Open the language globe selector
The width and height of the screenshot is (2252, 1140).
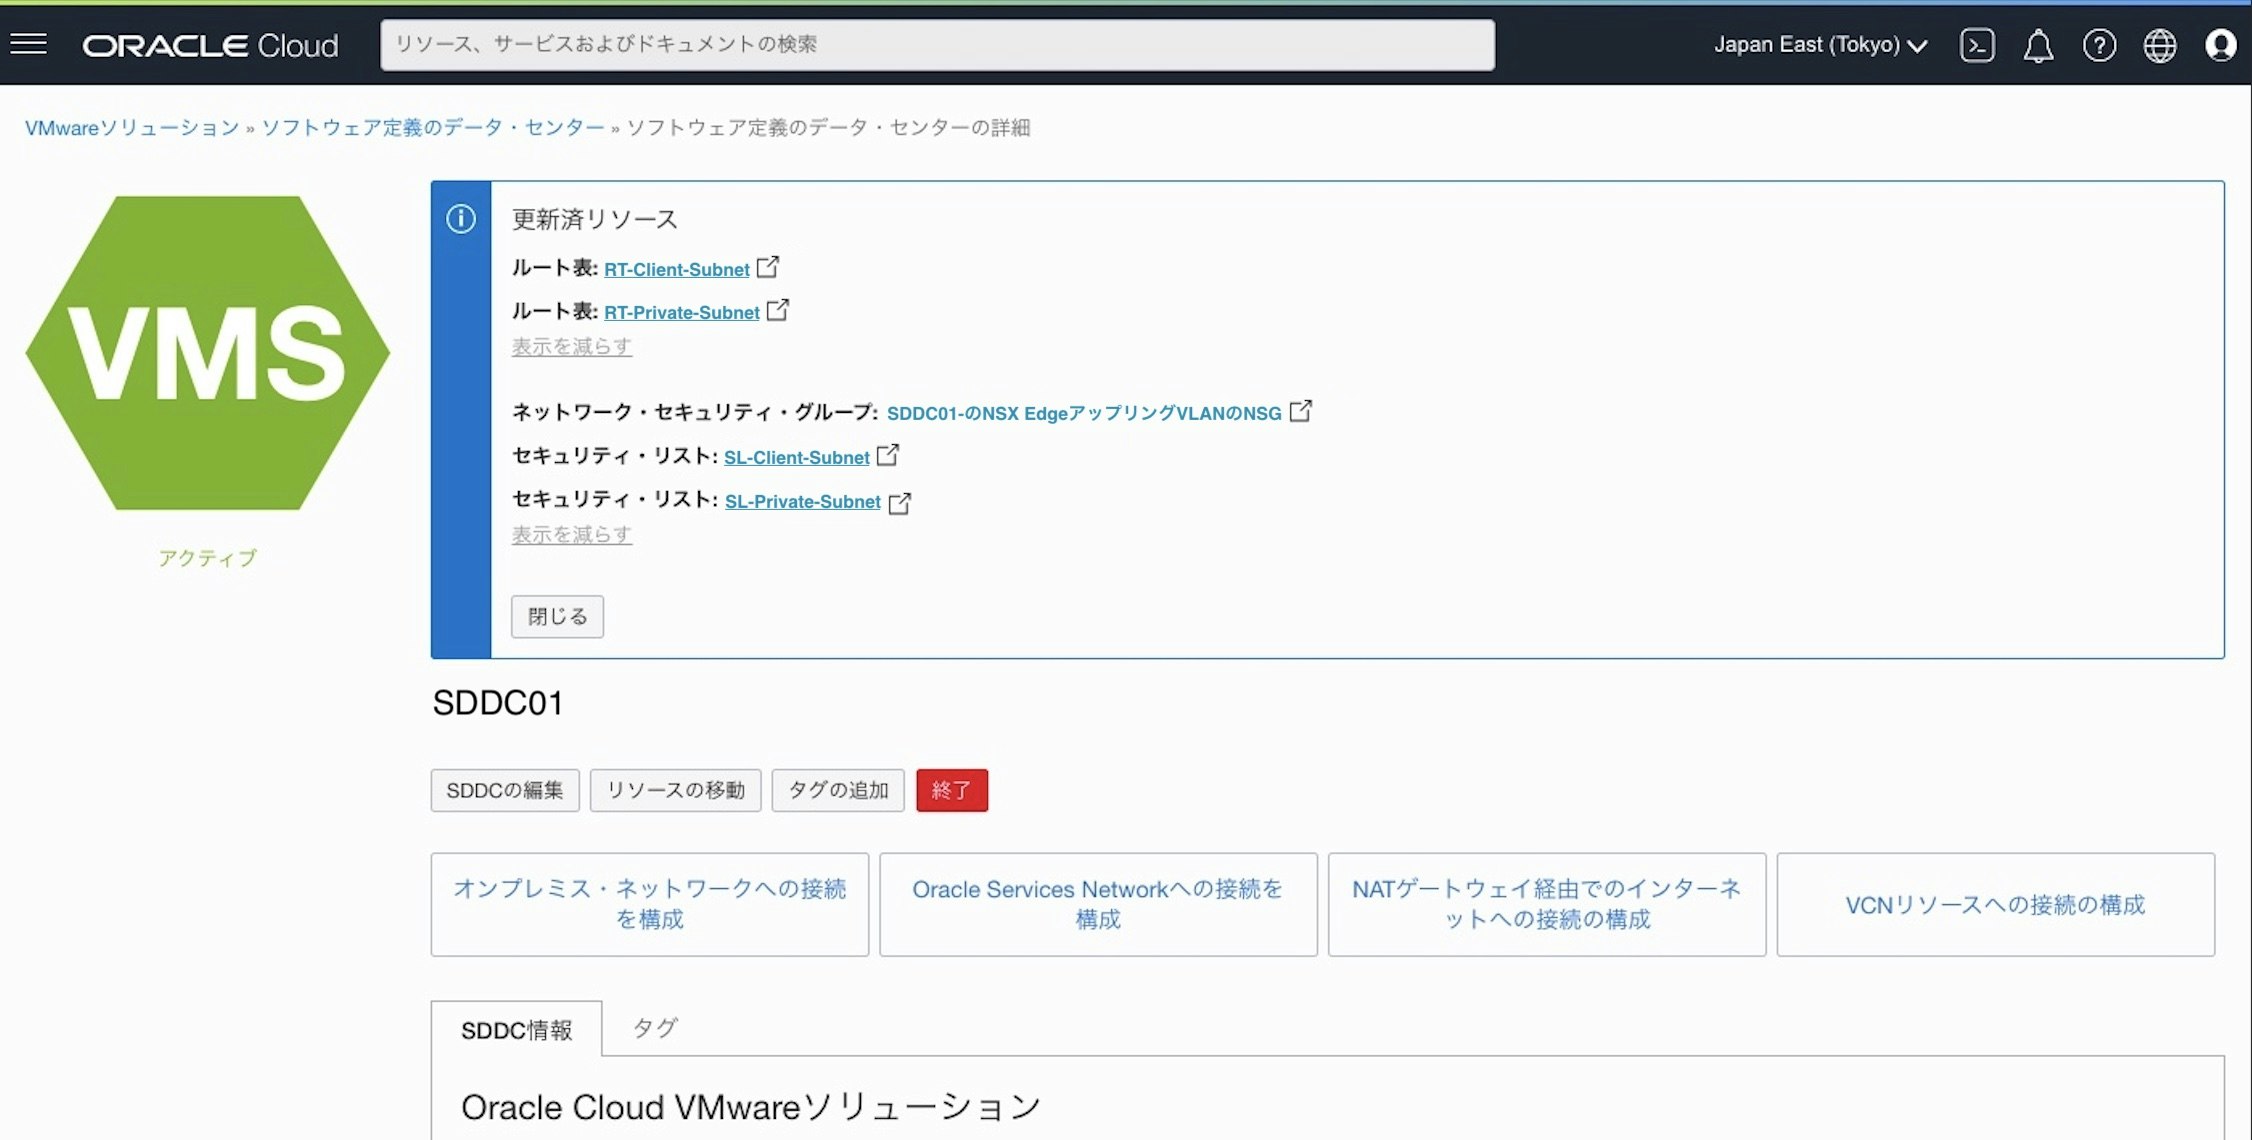coord(2159,45)
